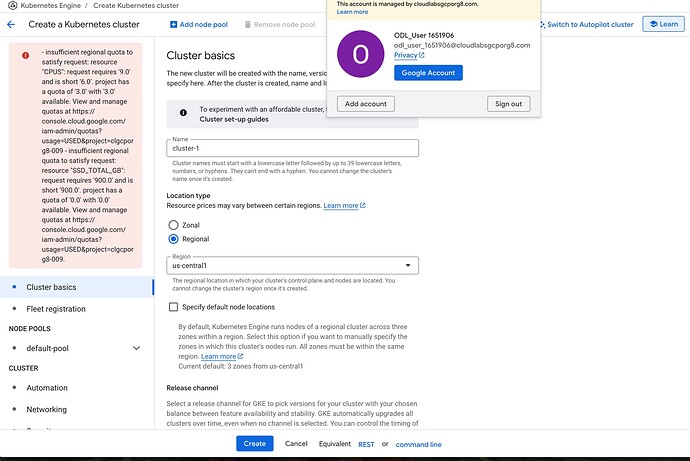Open Cluster basics section
This screenshot has height=461, width=690.
[x=77, y=287]
